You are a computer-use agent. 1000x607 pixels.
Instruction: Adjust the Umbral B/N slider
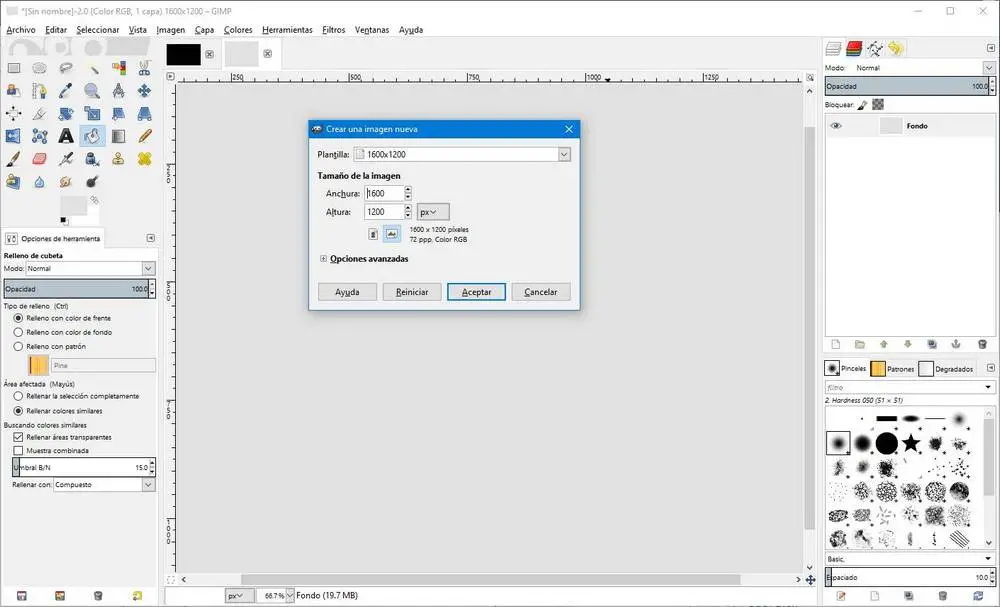pyautogui.click(x=80, y=467)
